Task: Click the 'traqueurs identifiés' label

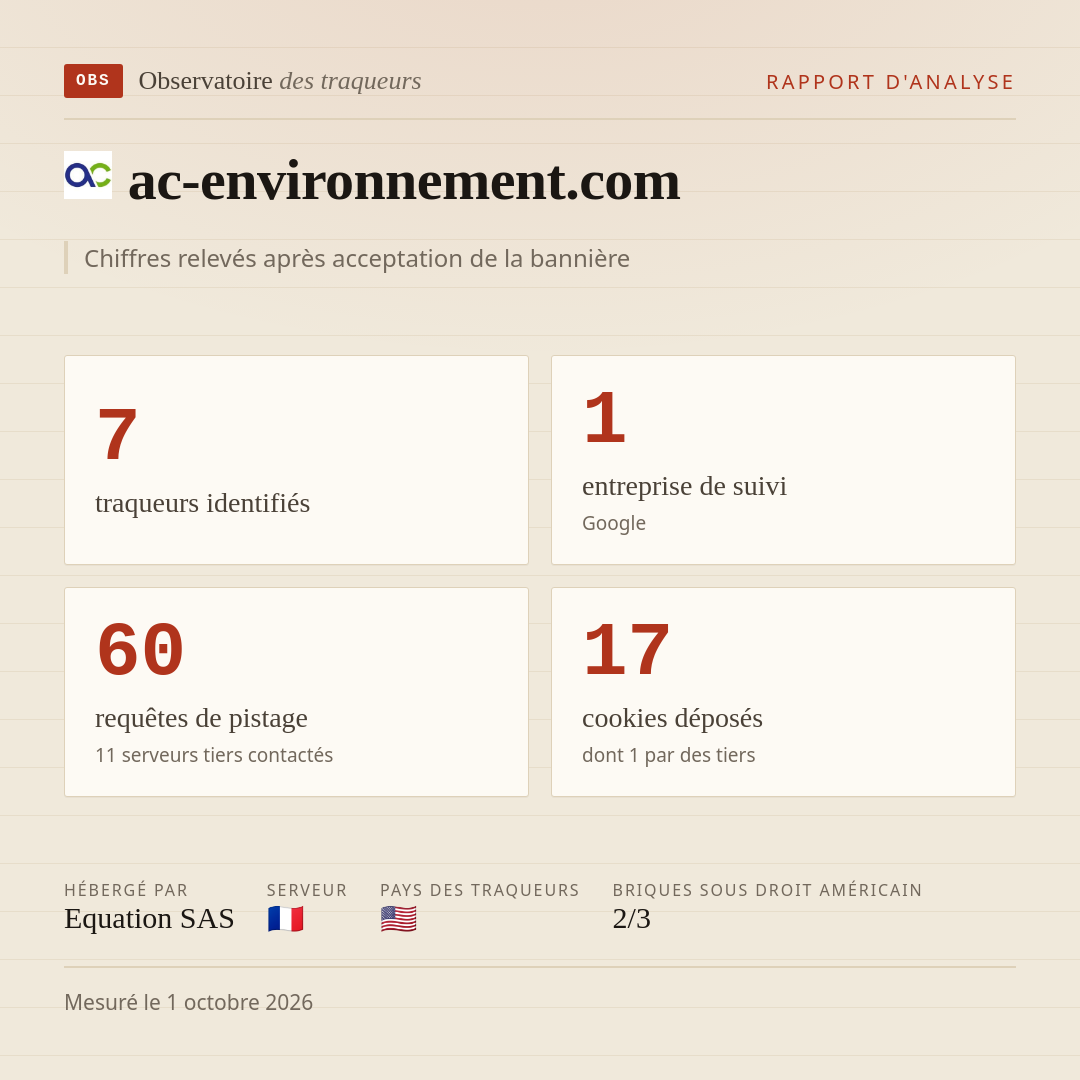Action: pos(202,503)
